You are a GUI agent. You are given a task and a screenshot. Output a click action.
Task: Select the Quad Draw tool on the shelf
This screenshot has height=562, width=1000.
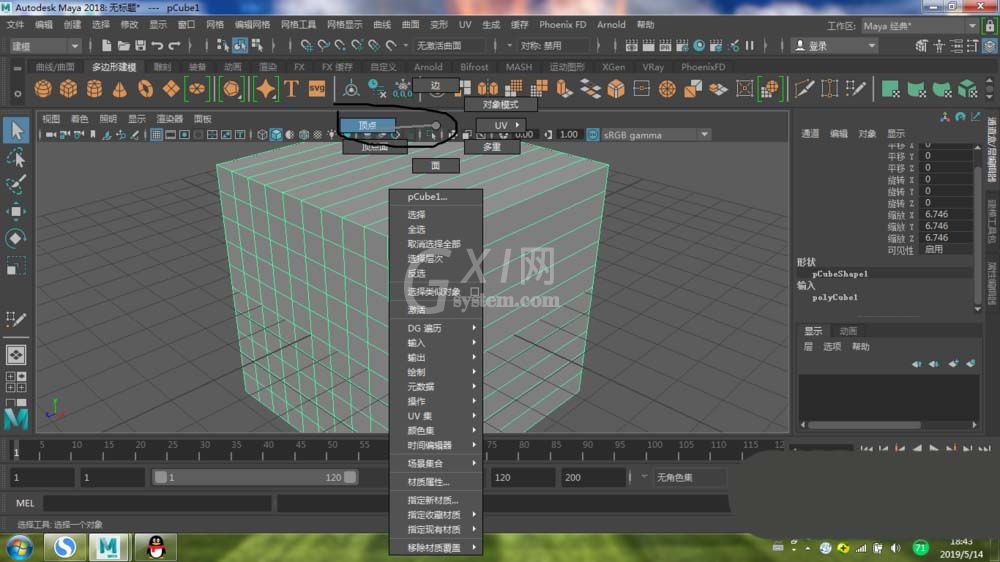[x=855, y=89]
